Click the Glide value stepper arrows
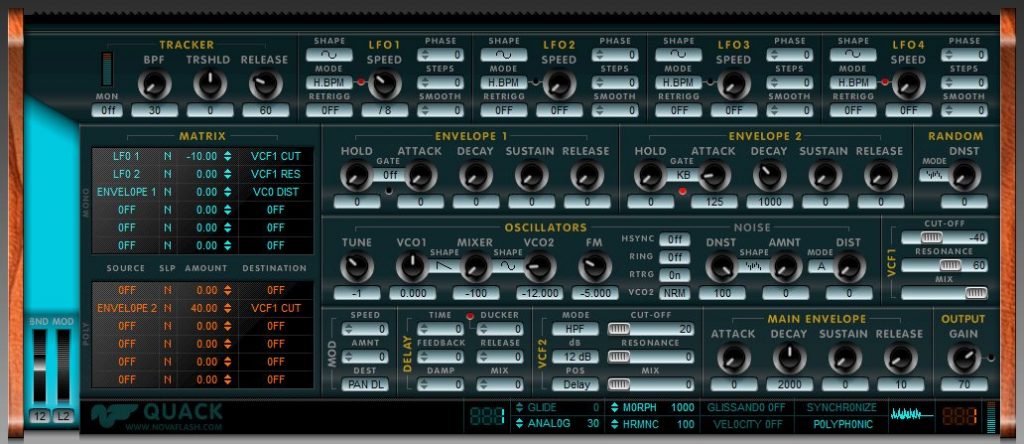The height and width of the screenshot is (444, 1024). 520,407
